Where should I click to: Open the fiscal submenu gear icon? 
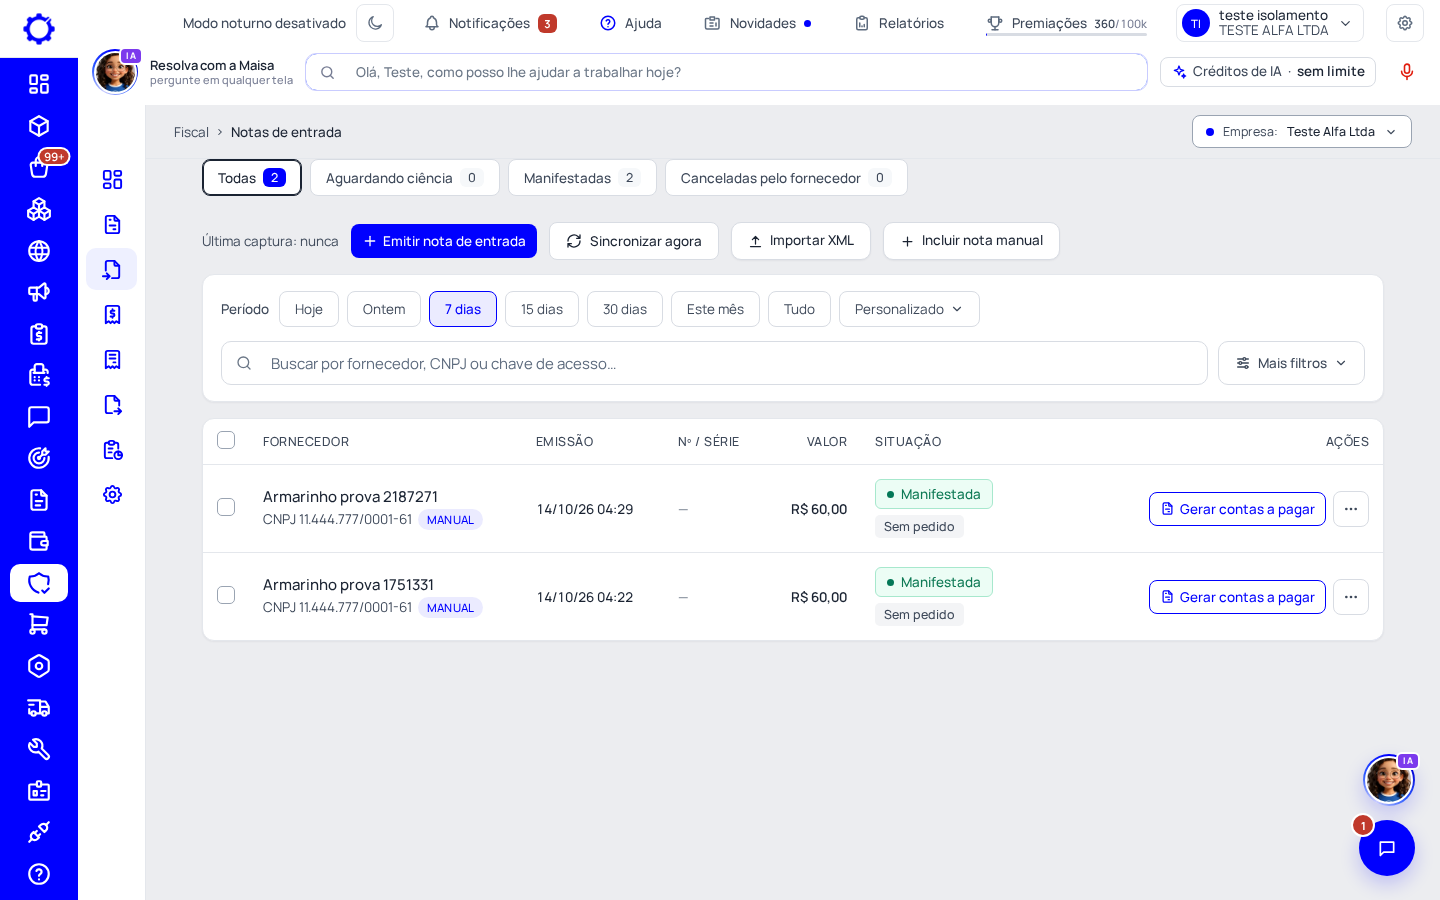112,494
